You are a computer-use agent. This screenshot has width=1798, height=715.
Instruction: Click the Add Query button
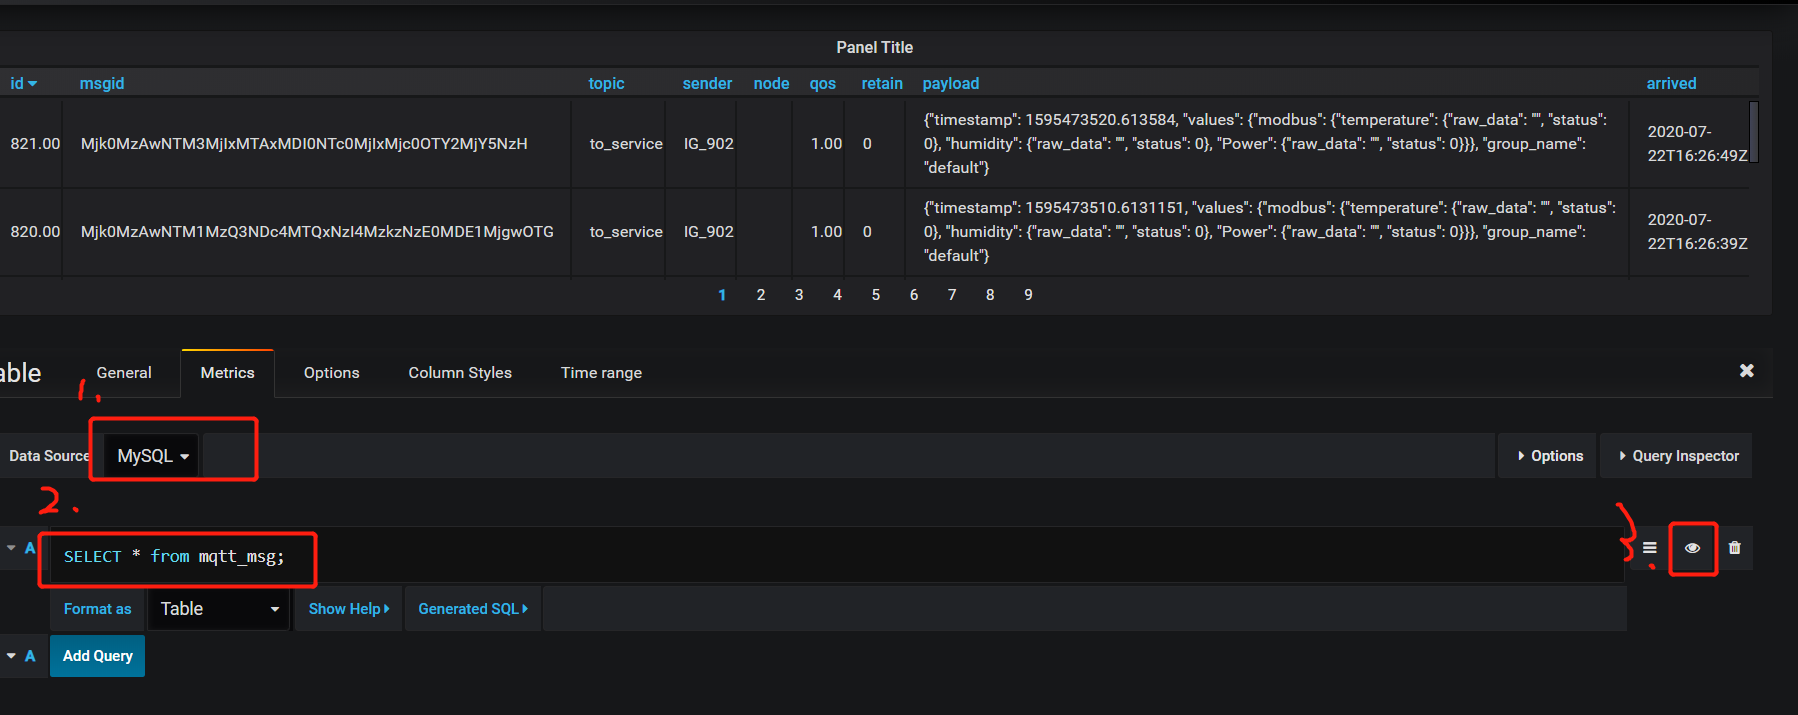pos(98,656)
